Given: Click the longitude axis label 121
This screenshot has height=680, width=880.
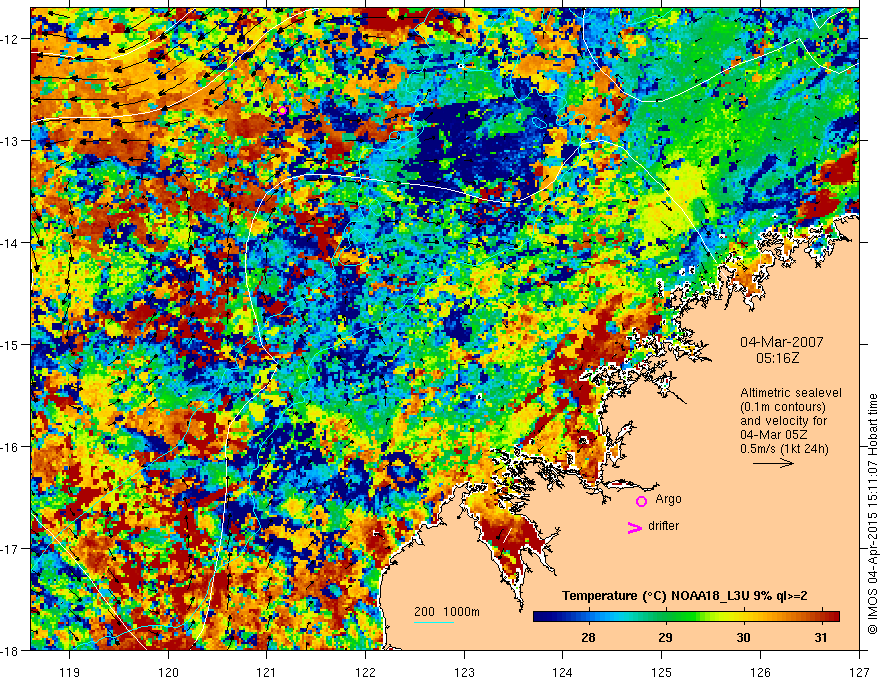Looking at the screenshot, I should pyautogui.click(x=267, y=672).
